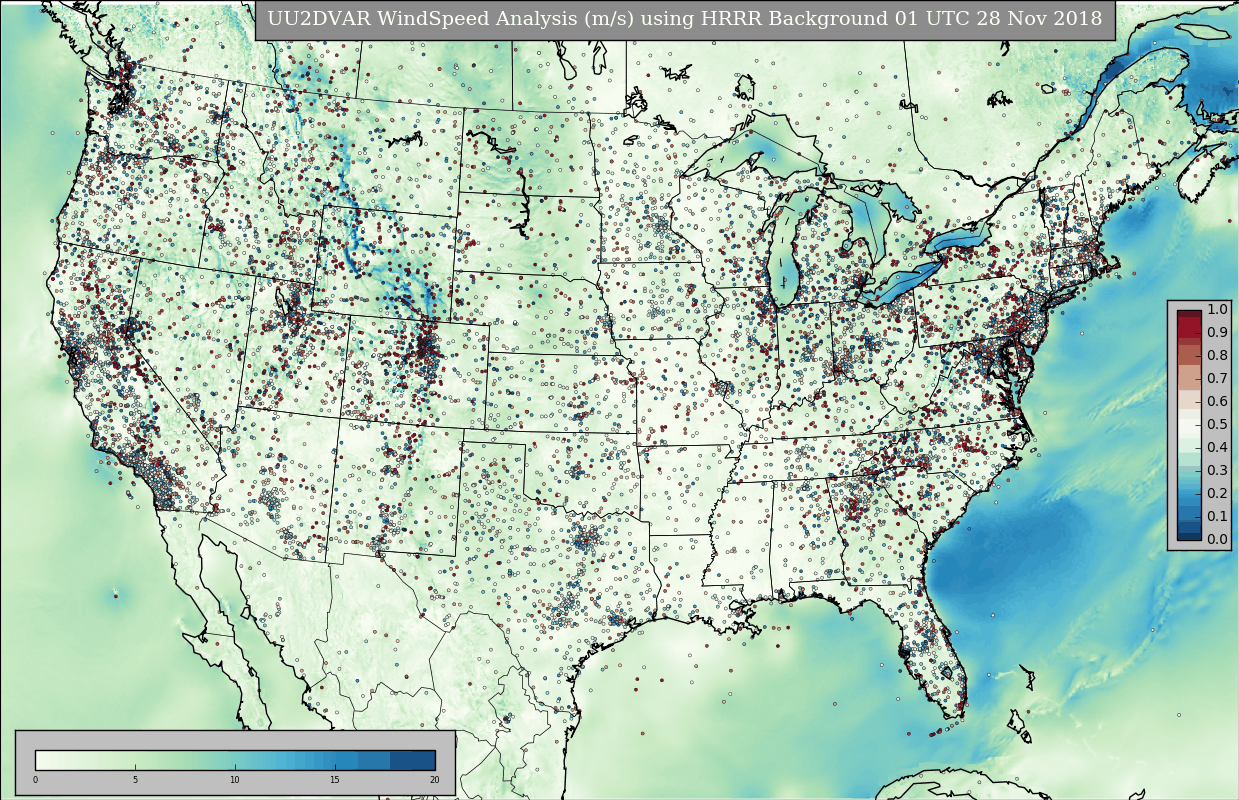This screenshot has height=800, width=1239.
Task: Select the 0.4 label on vertical colorbar
Action: [1217, 447]
